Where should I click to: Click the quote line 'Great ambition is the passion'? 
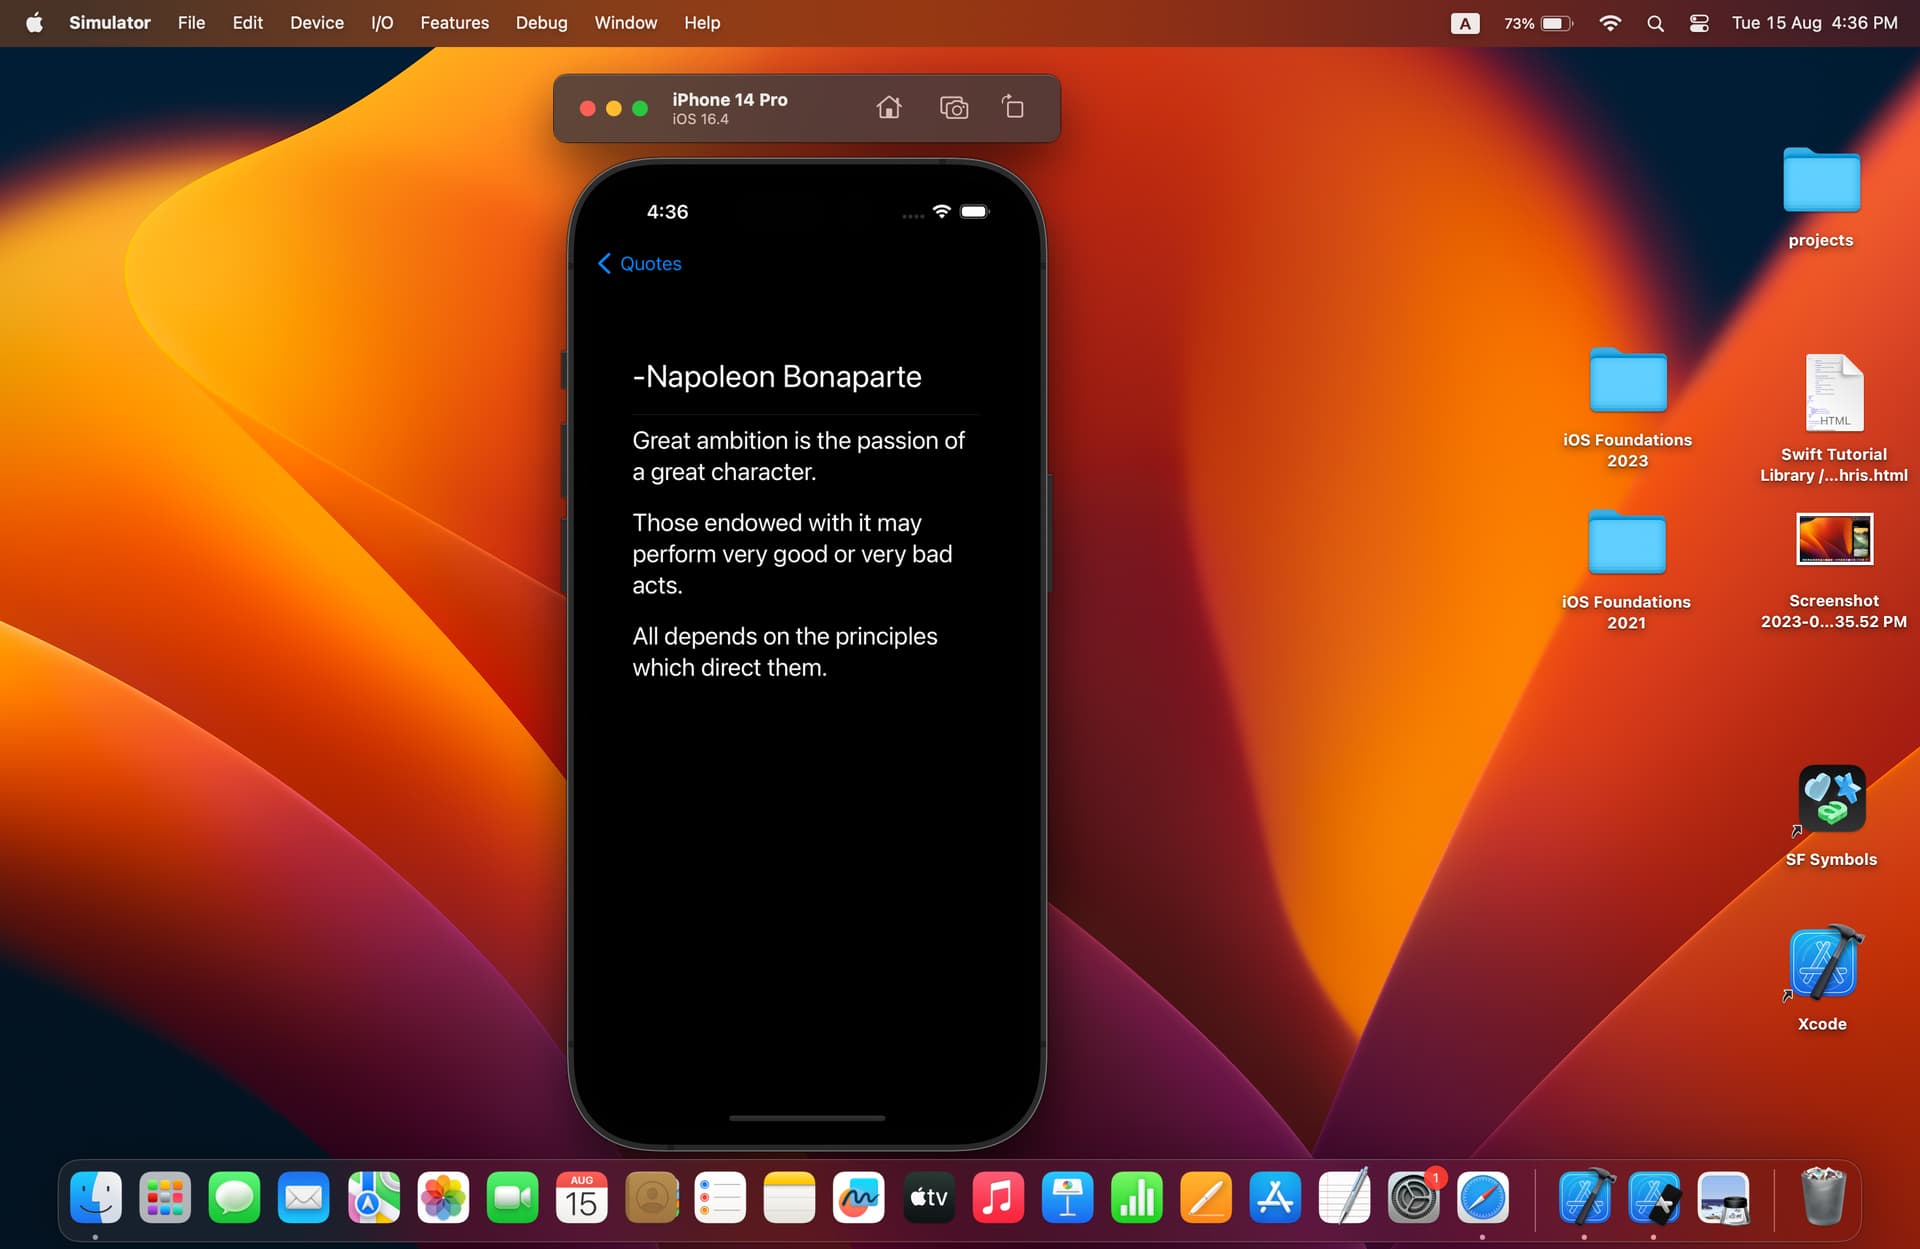click(798, 441)
